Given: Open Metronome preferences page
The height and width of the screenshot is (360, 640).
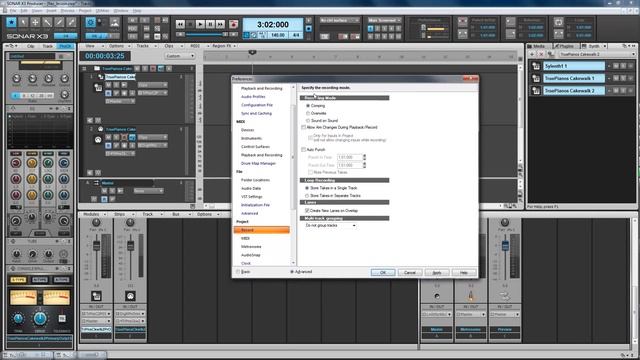Looking at the screenshot, I should (251, 247).
